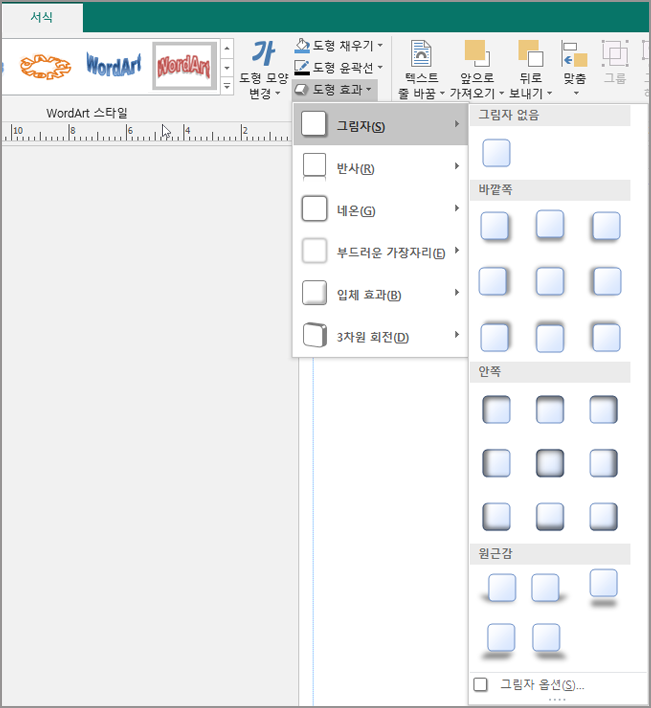
Task: Apply 원근감 shadow, second row left preset
Action: pyautogui.click(x=499, y=640)
